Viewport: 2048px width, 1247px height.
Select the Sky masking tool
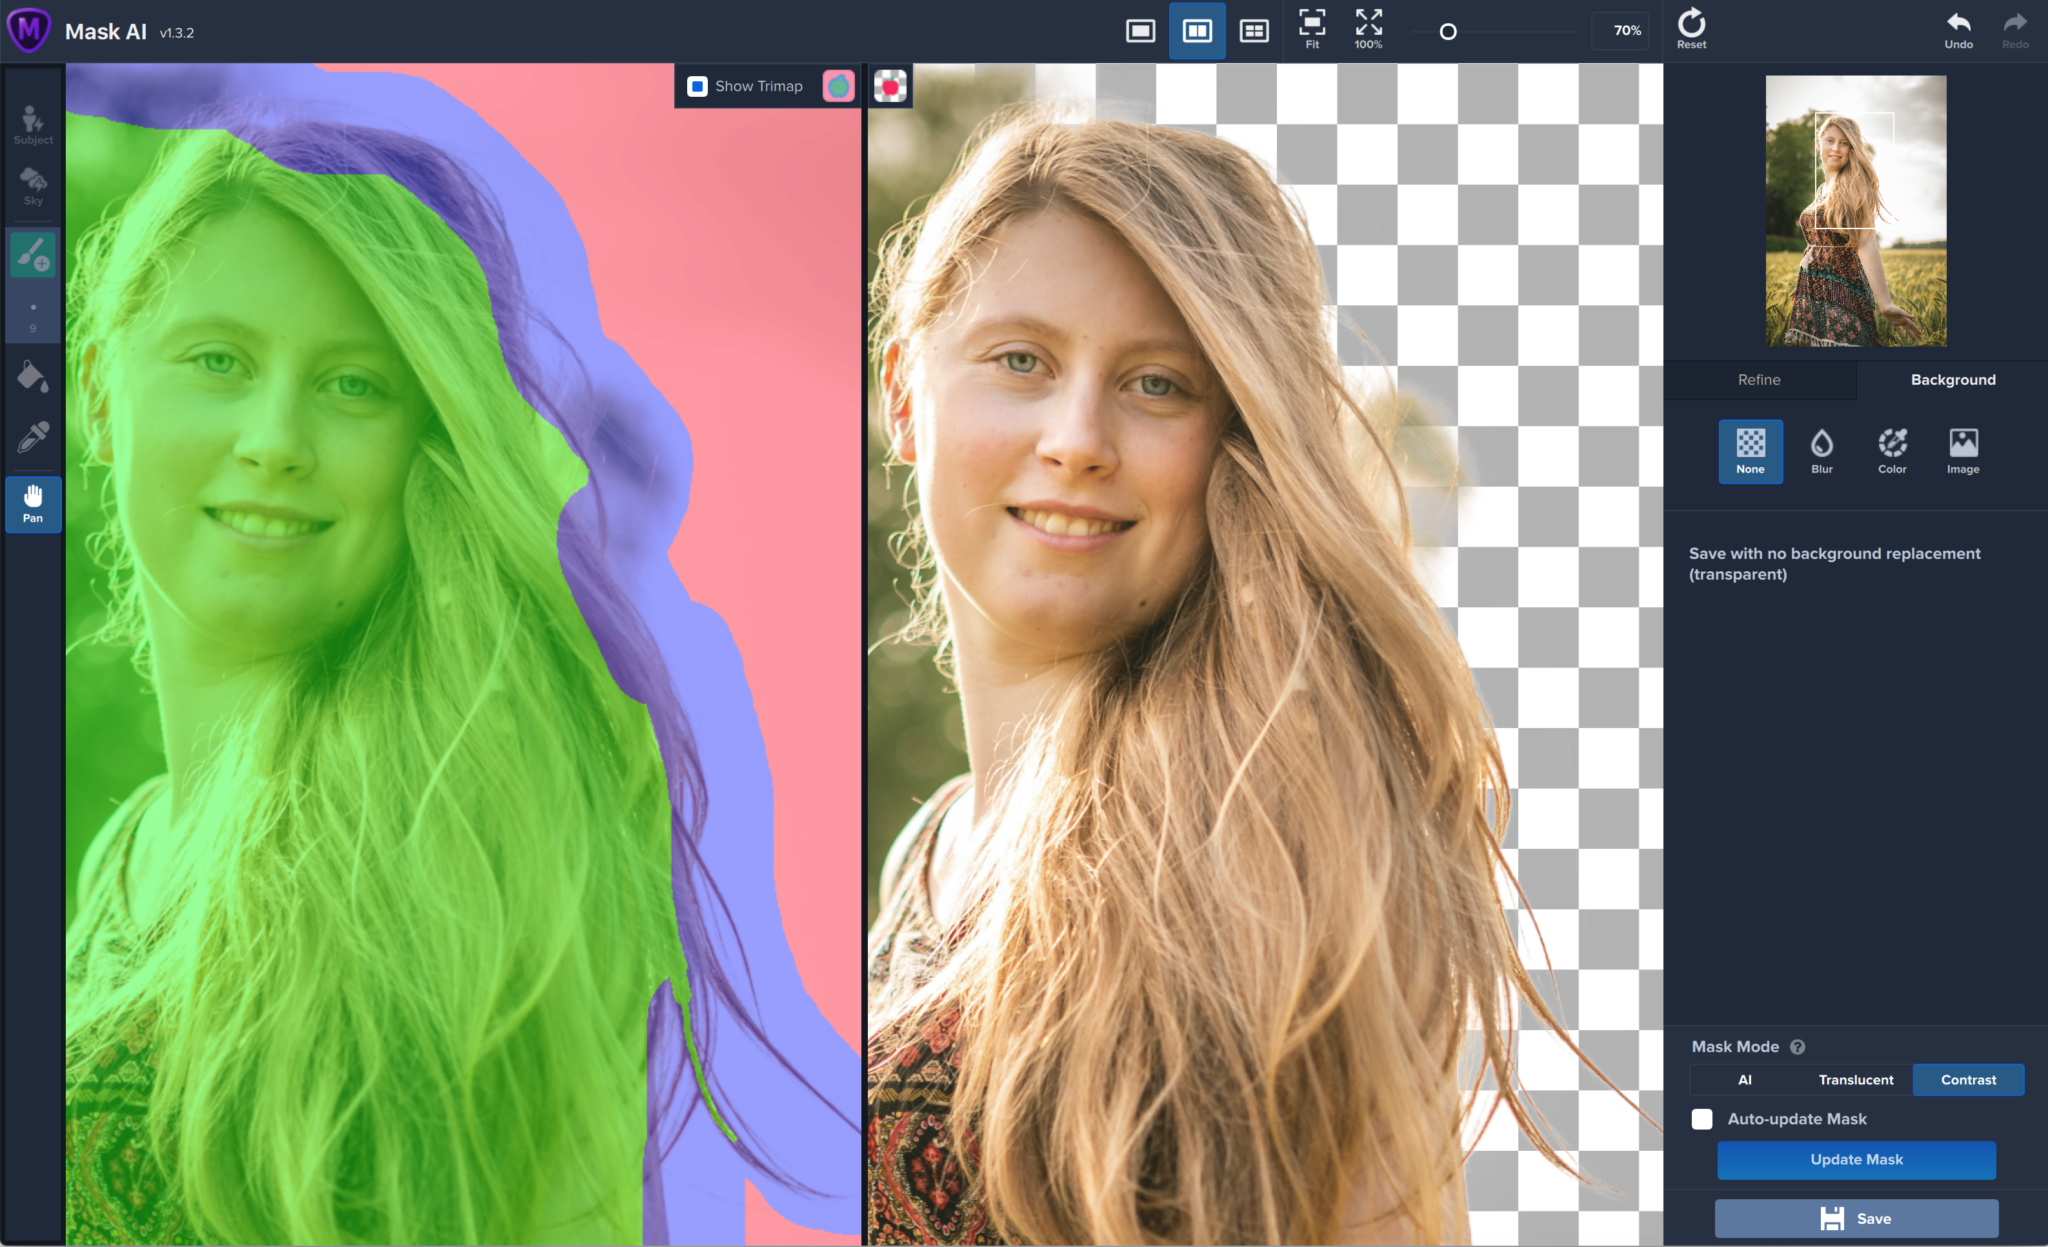pyautogui.click(x=33, y=186)
